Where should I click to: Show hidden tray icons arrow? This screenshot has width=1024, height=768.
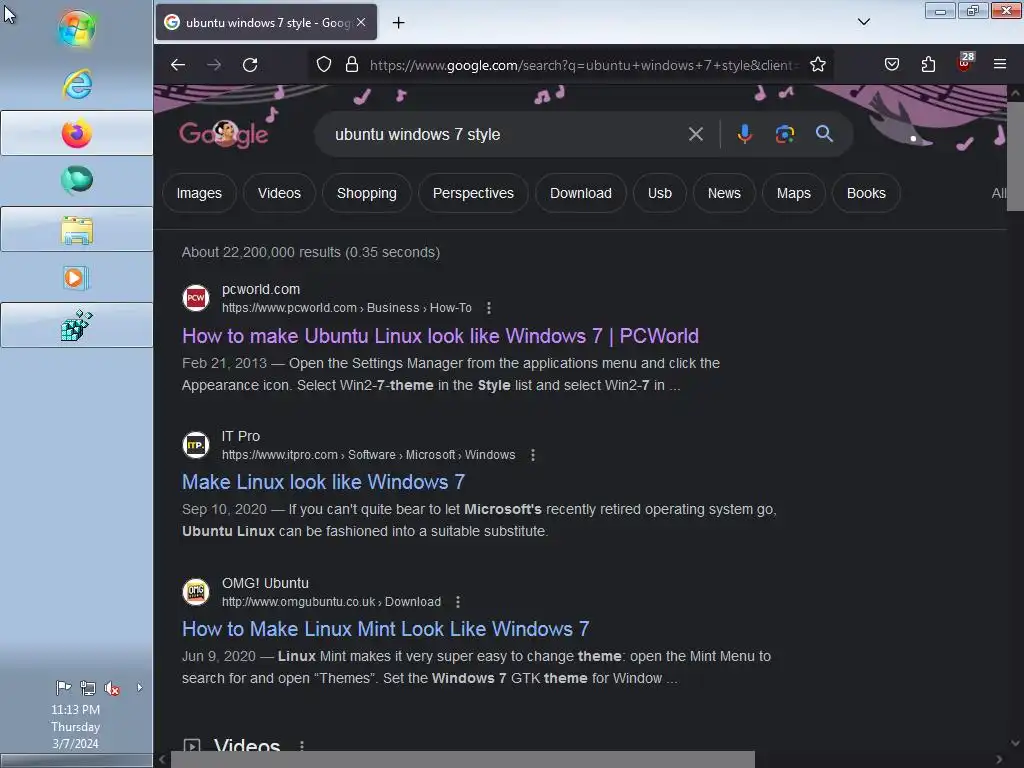pyautogui.click(x=139, y=687)
